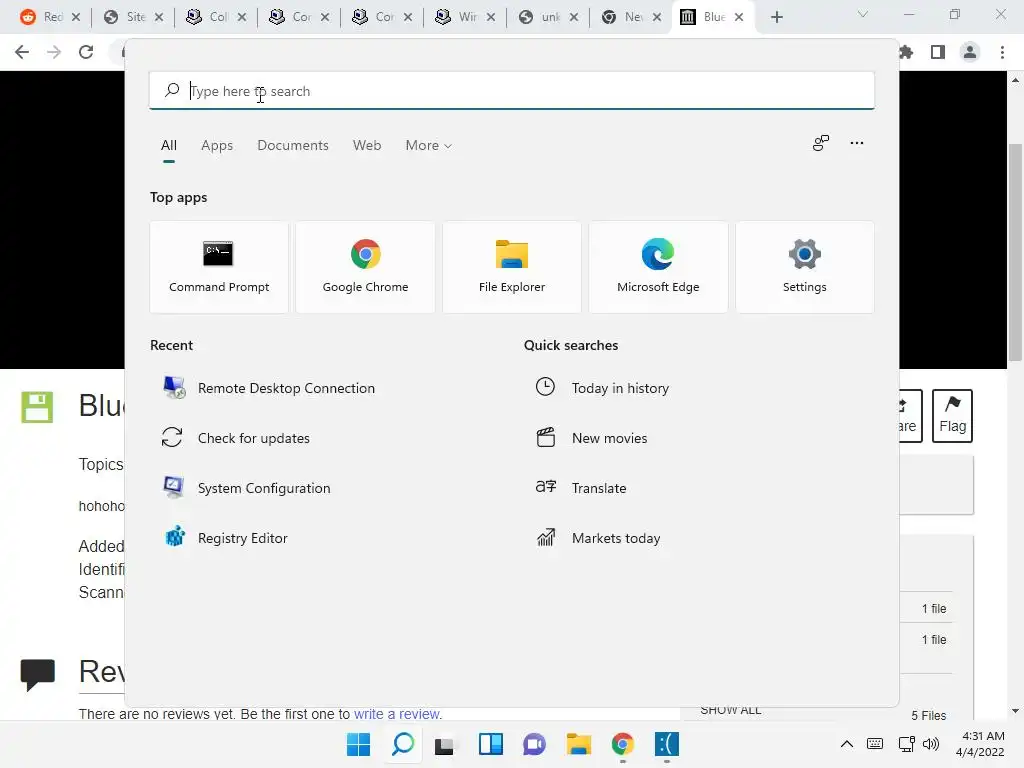Open touch keyboard from system tray
The image size is (1024, 768).
click(875, 744)
